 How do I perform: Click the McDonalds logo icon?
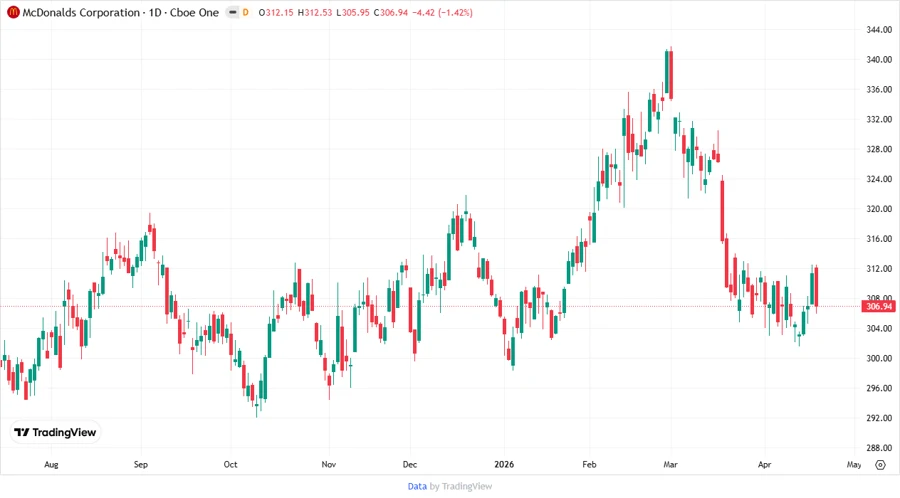(x=13, y=12)
